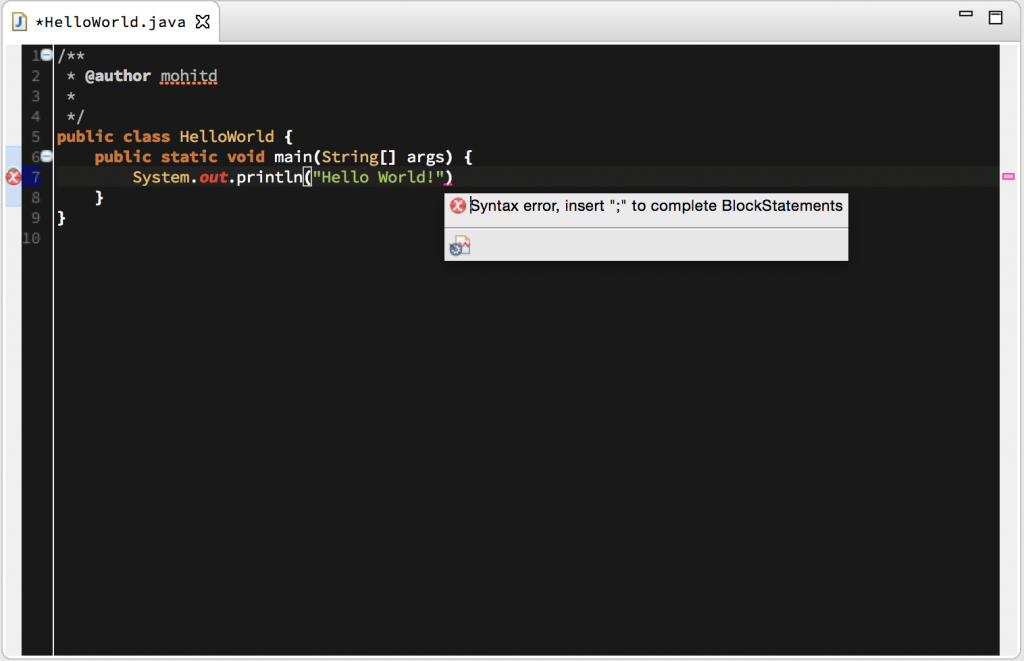Screen dimensions: 1024x661
Task: Click line number 5 in gutter
Action: (x=35, y=137)
